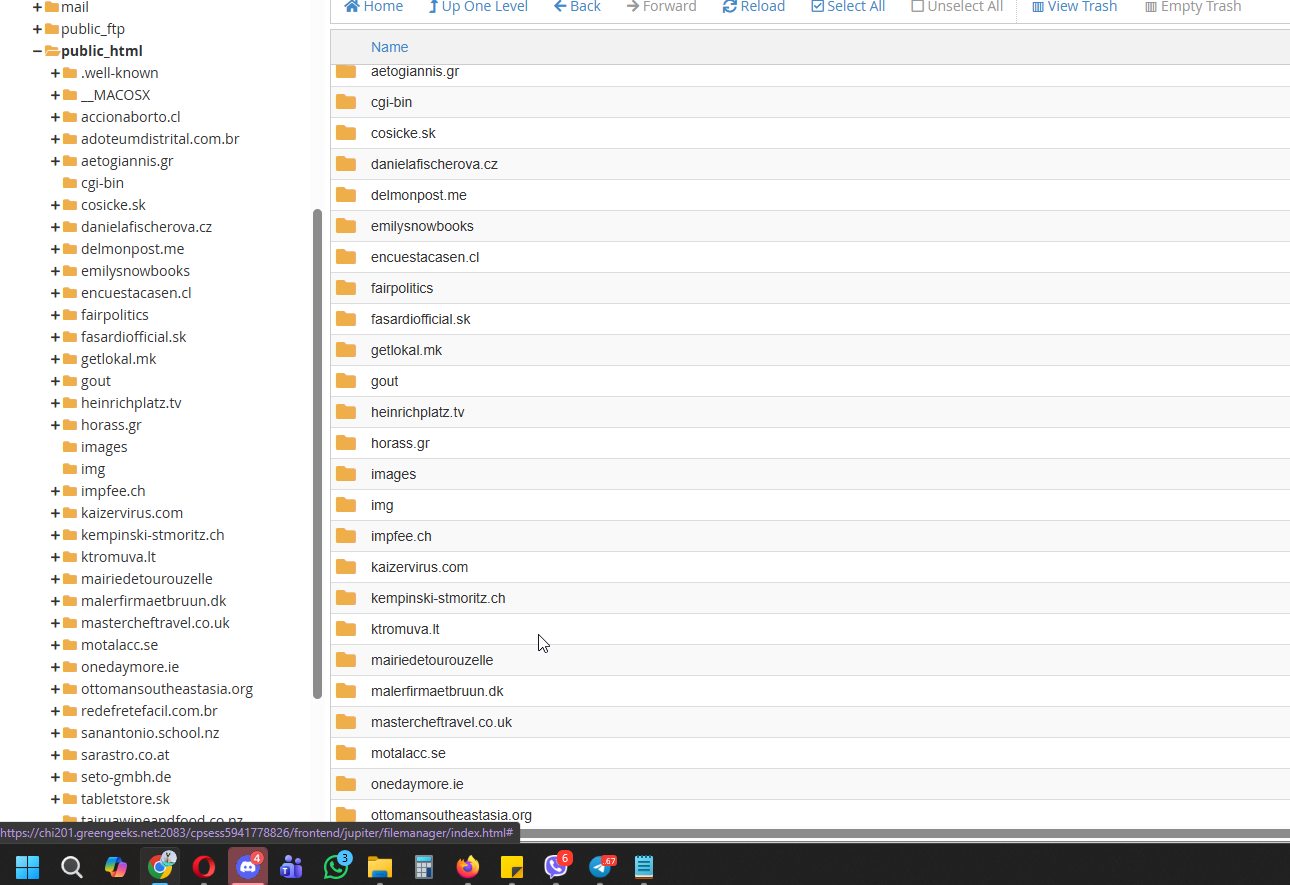This screenshot has height=885, width=1290.
Task: Expand accionaborto.cl in the folder tree
Action: (x=56, y=117)
